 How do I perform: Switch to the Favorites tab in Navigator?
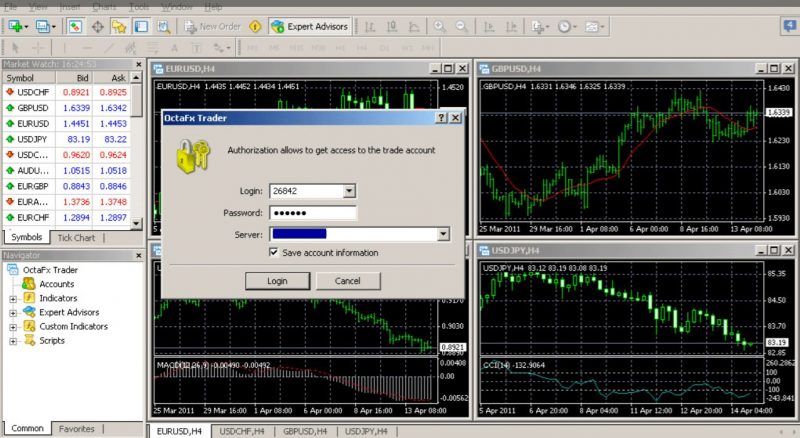point(77,429)
